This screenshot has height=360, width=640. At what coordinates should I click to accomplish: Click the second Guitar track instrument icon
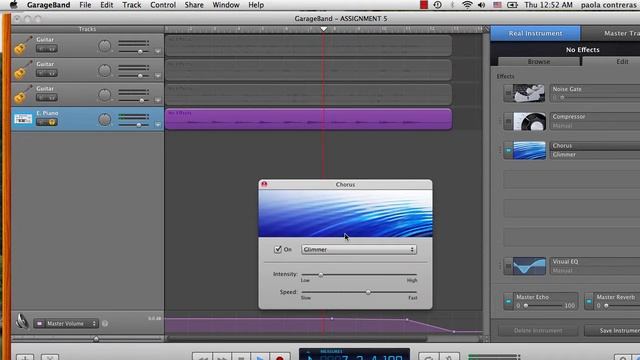point(22,69)
